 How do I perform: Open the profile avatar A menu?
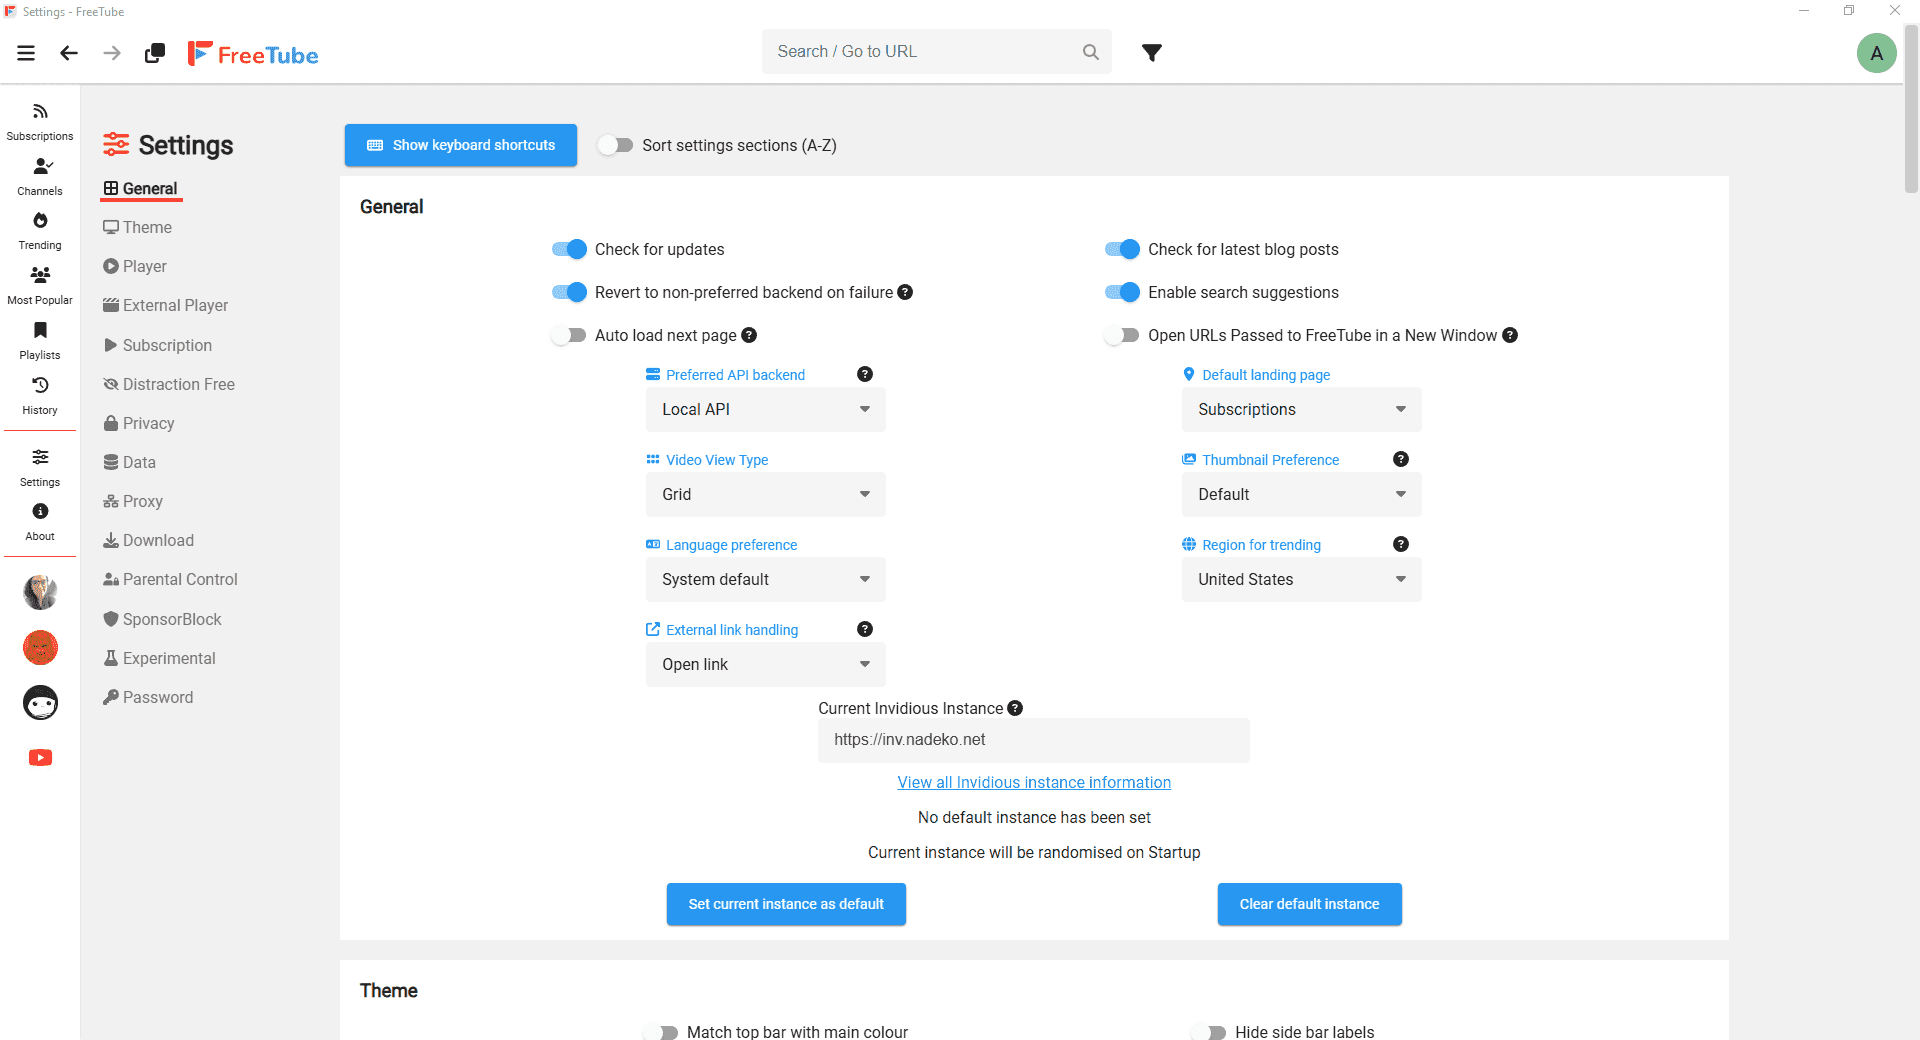pos(1876,53)
